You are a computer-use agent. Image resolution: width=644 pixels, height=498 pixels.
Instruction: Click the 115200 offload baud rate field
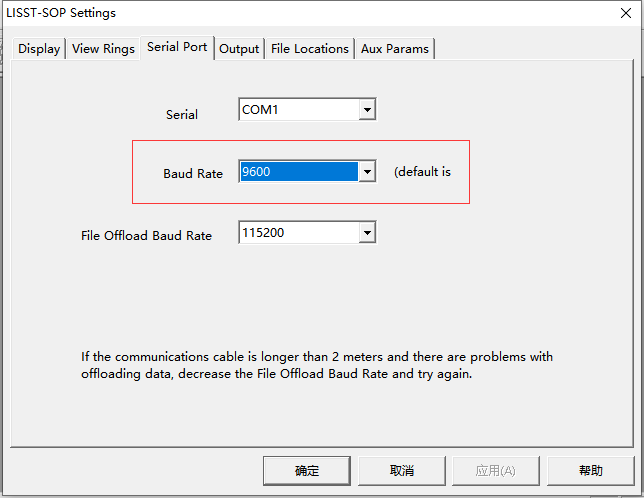(299, 233)
